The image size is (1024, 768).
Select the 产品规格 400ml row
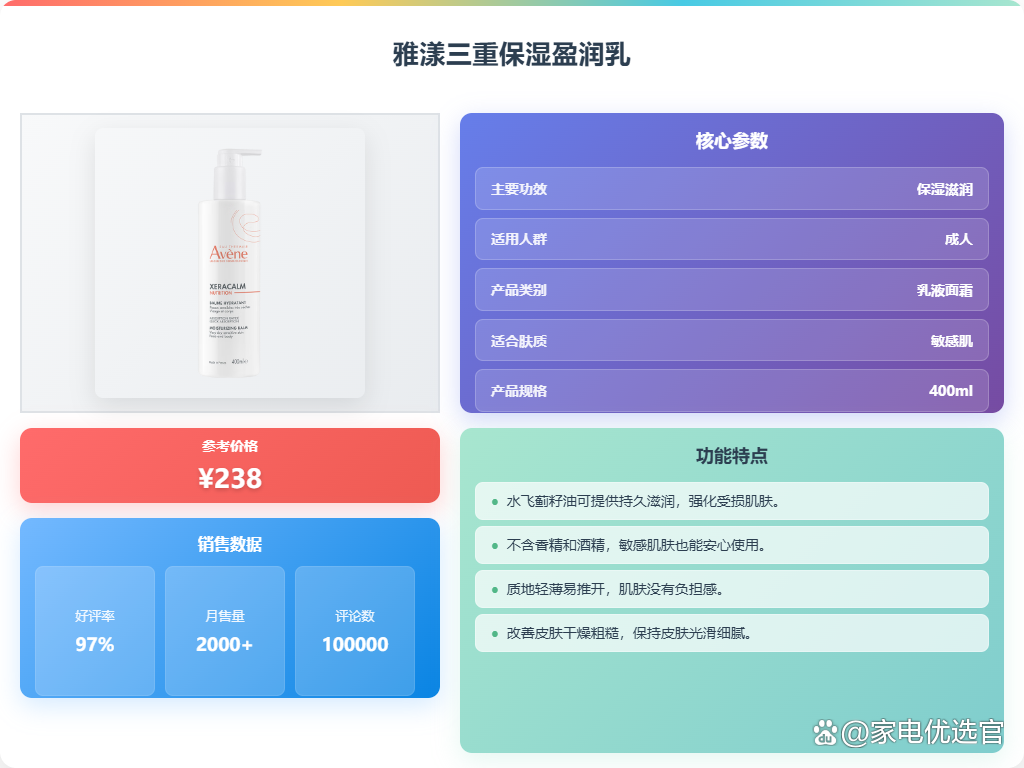(731, 391)
